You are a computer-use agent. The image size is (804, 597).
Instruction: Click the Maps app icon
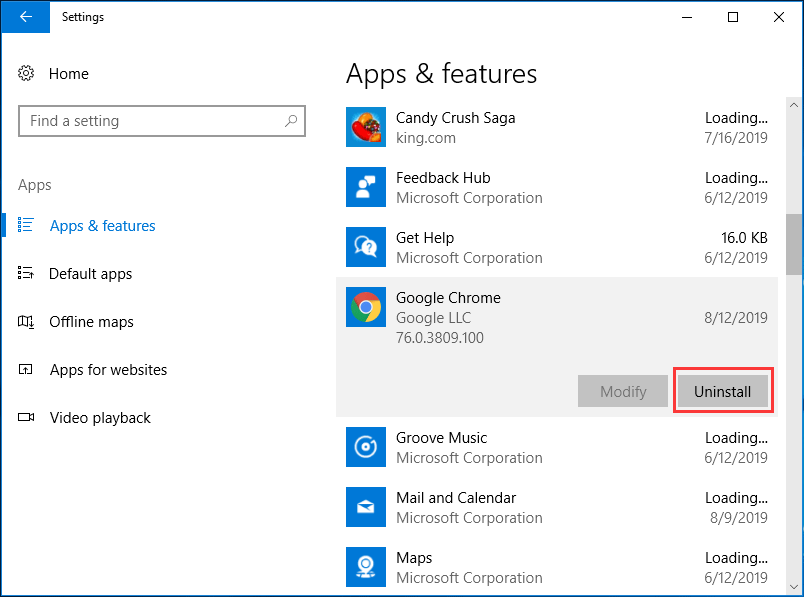(365, 567)
